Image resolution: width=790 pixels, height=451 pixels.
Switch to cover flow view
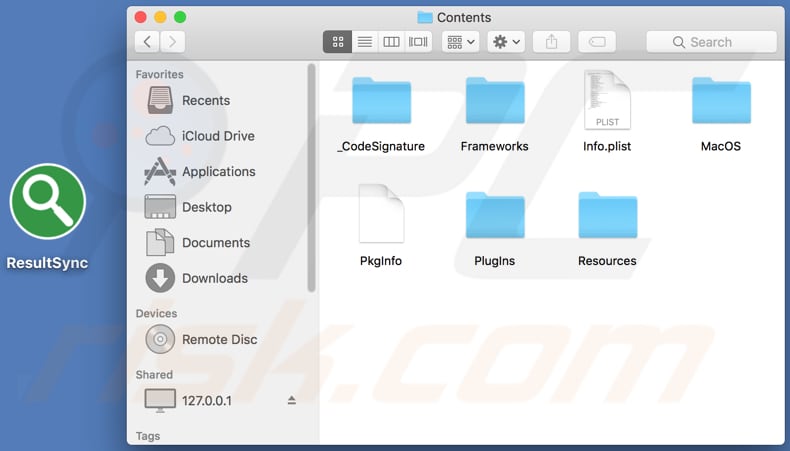(x=418, y=42)
